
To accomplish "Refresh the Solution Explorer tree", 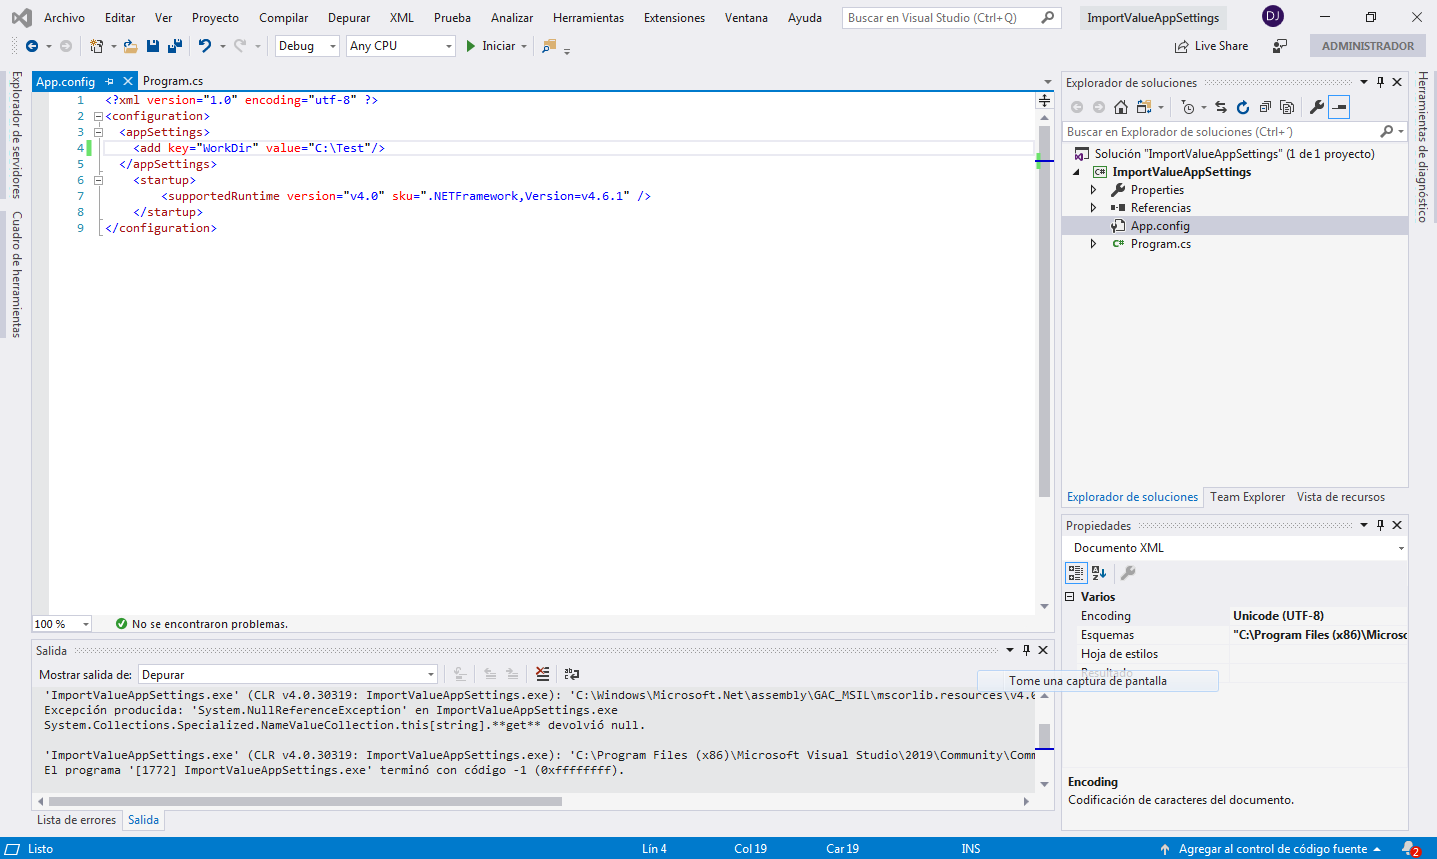I will point(1243,107).
